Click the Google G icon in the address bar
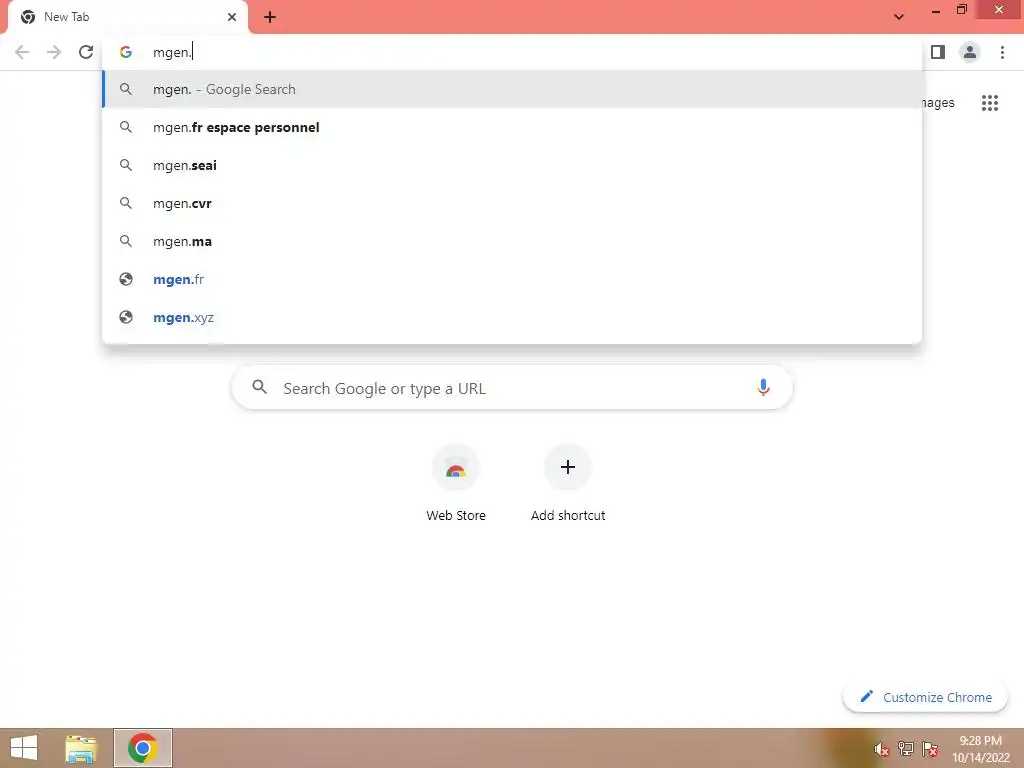The height and width of the screenshot is (768, 1024). pos(126,52)
